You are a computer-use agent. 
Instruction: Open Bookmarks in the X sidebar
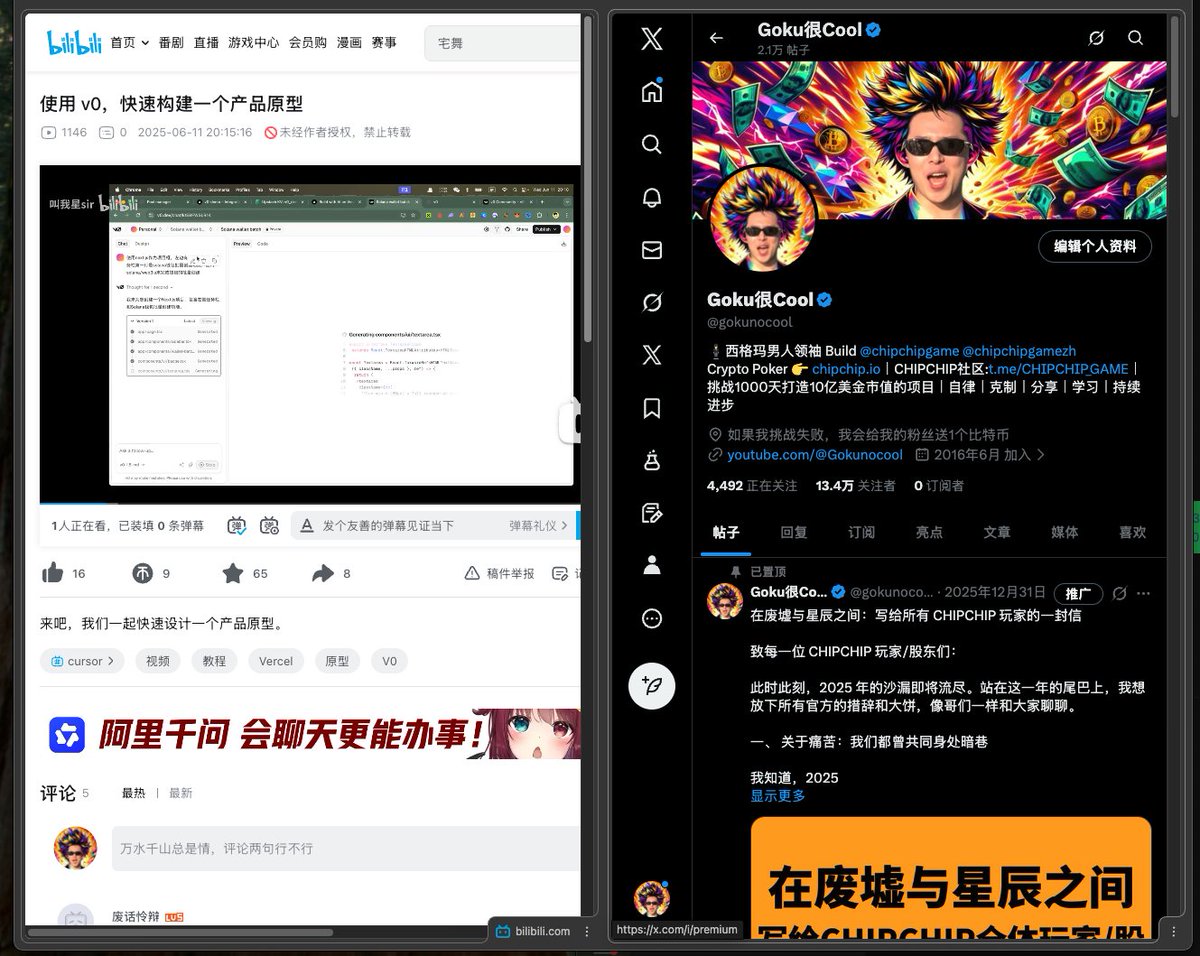pyautogui.click(x=652, y=408)
